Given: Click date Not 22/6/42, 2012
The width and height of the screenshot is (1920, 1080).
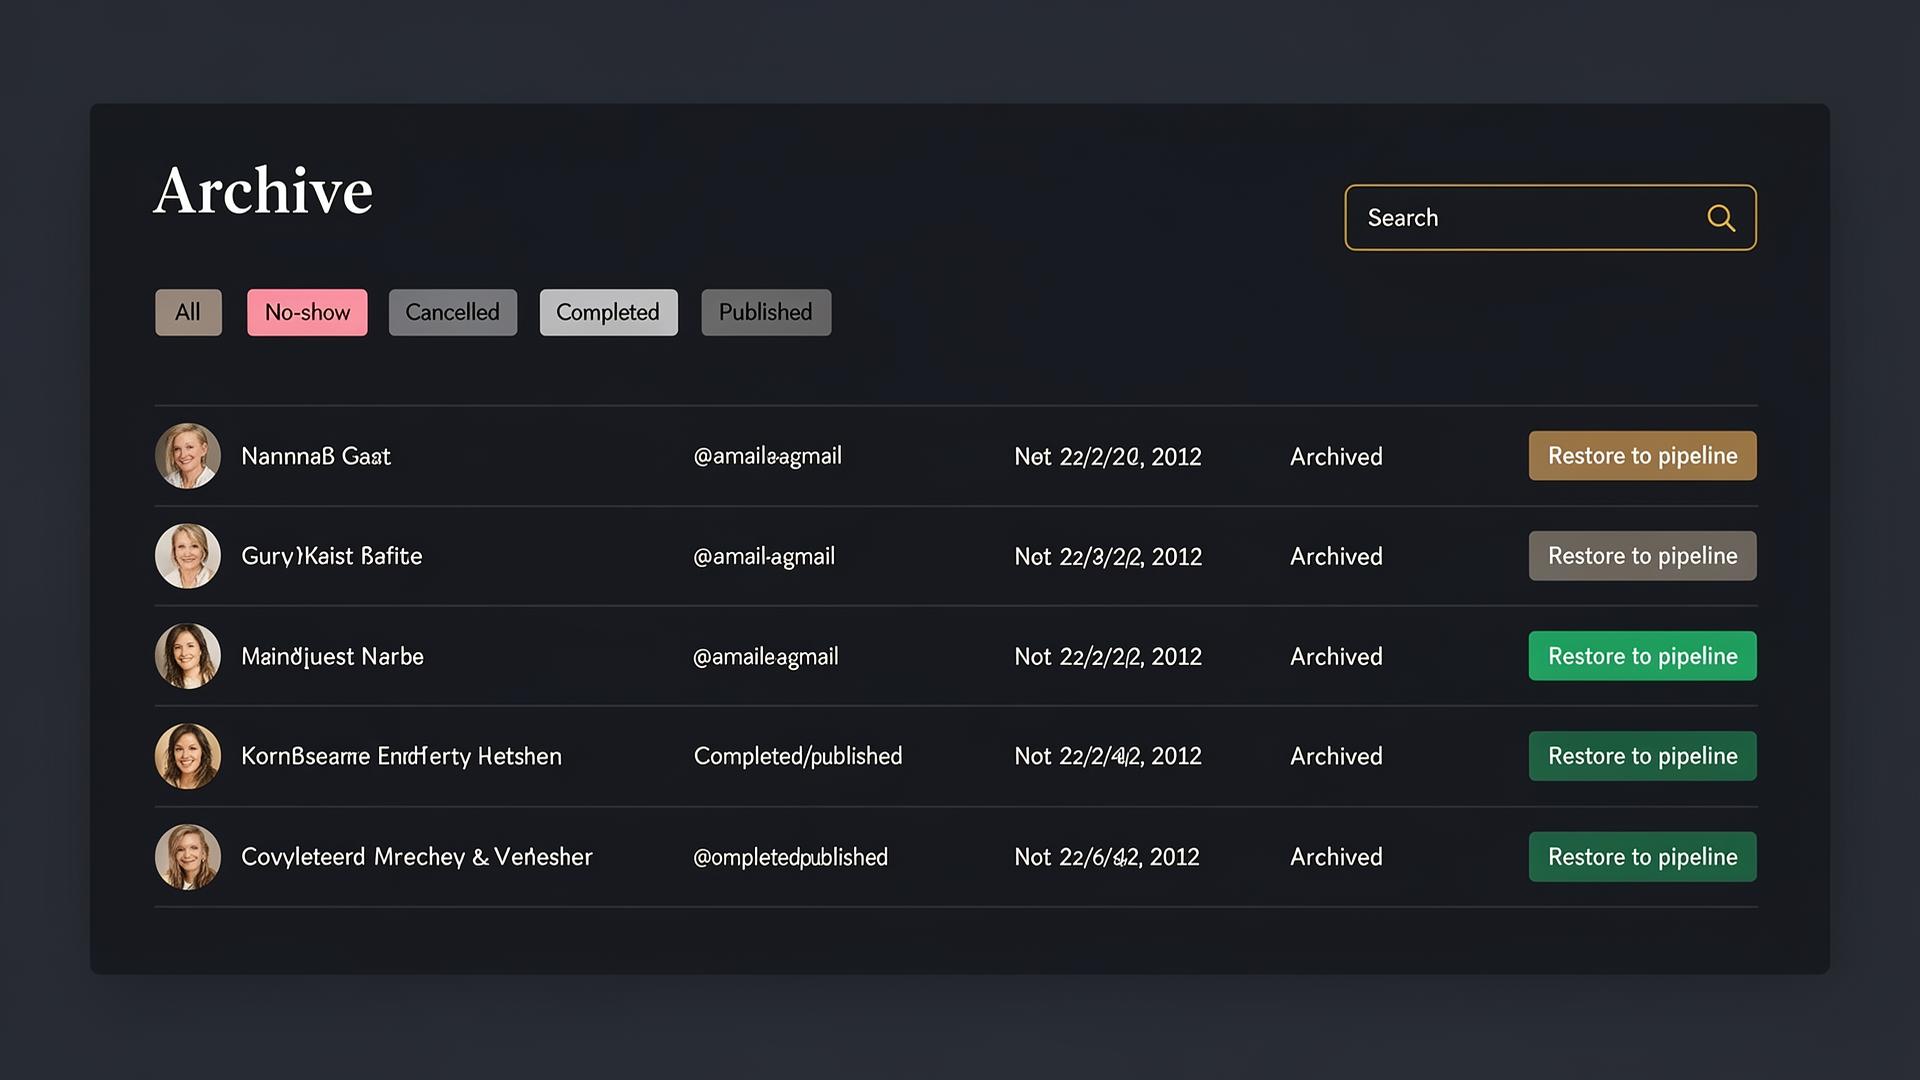Looking at the screenshot, I should click(1107, 857).
